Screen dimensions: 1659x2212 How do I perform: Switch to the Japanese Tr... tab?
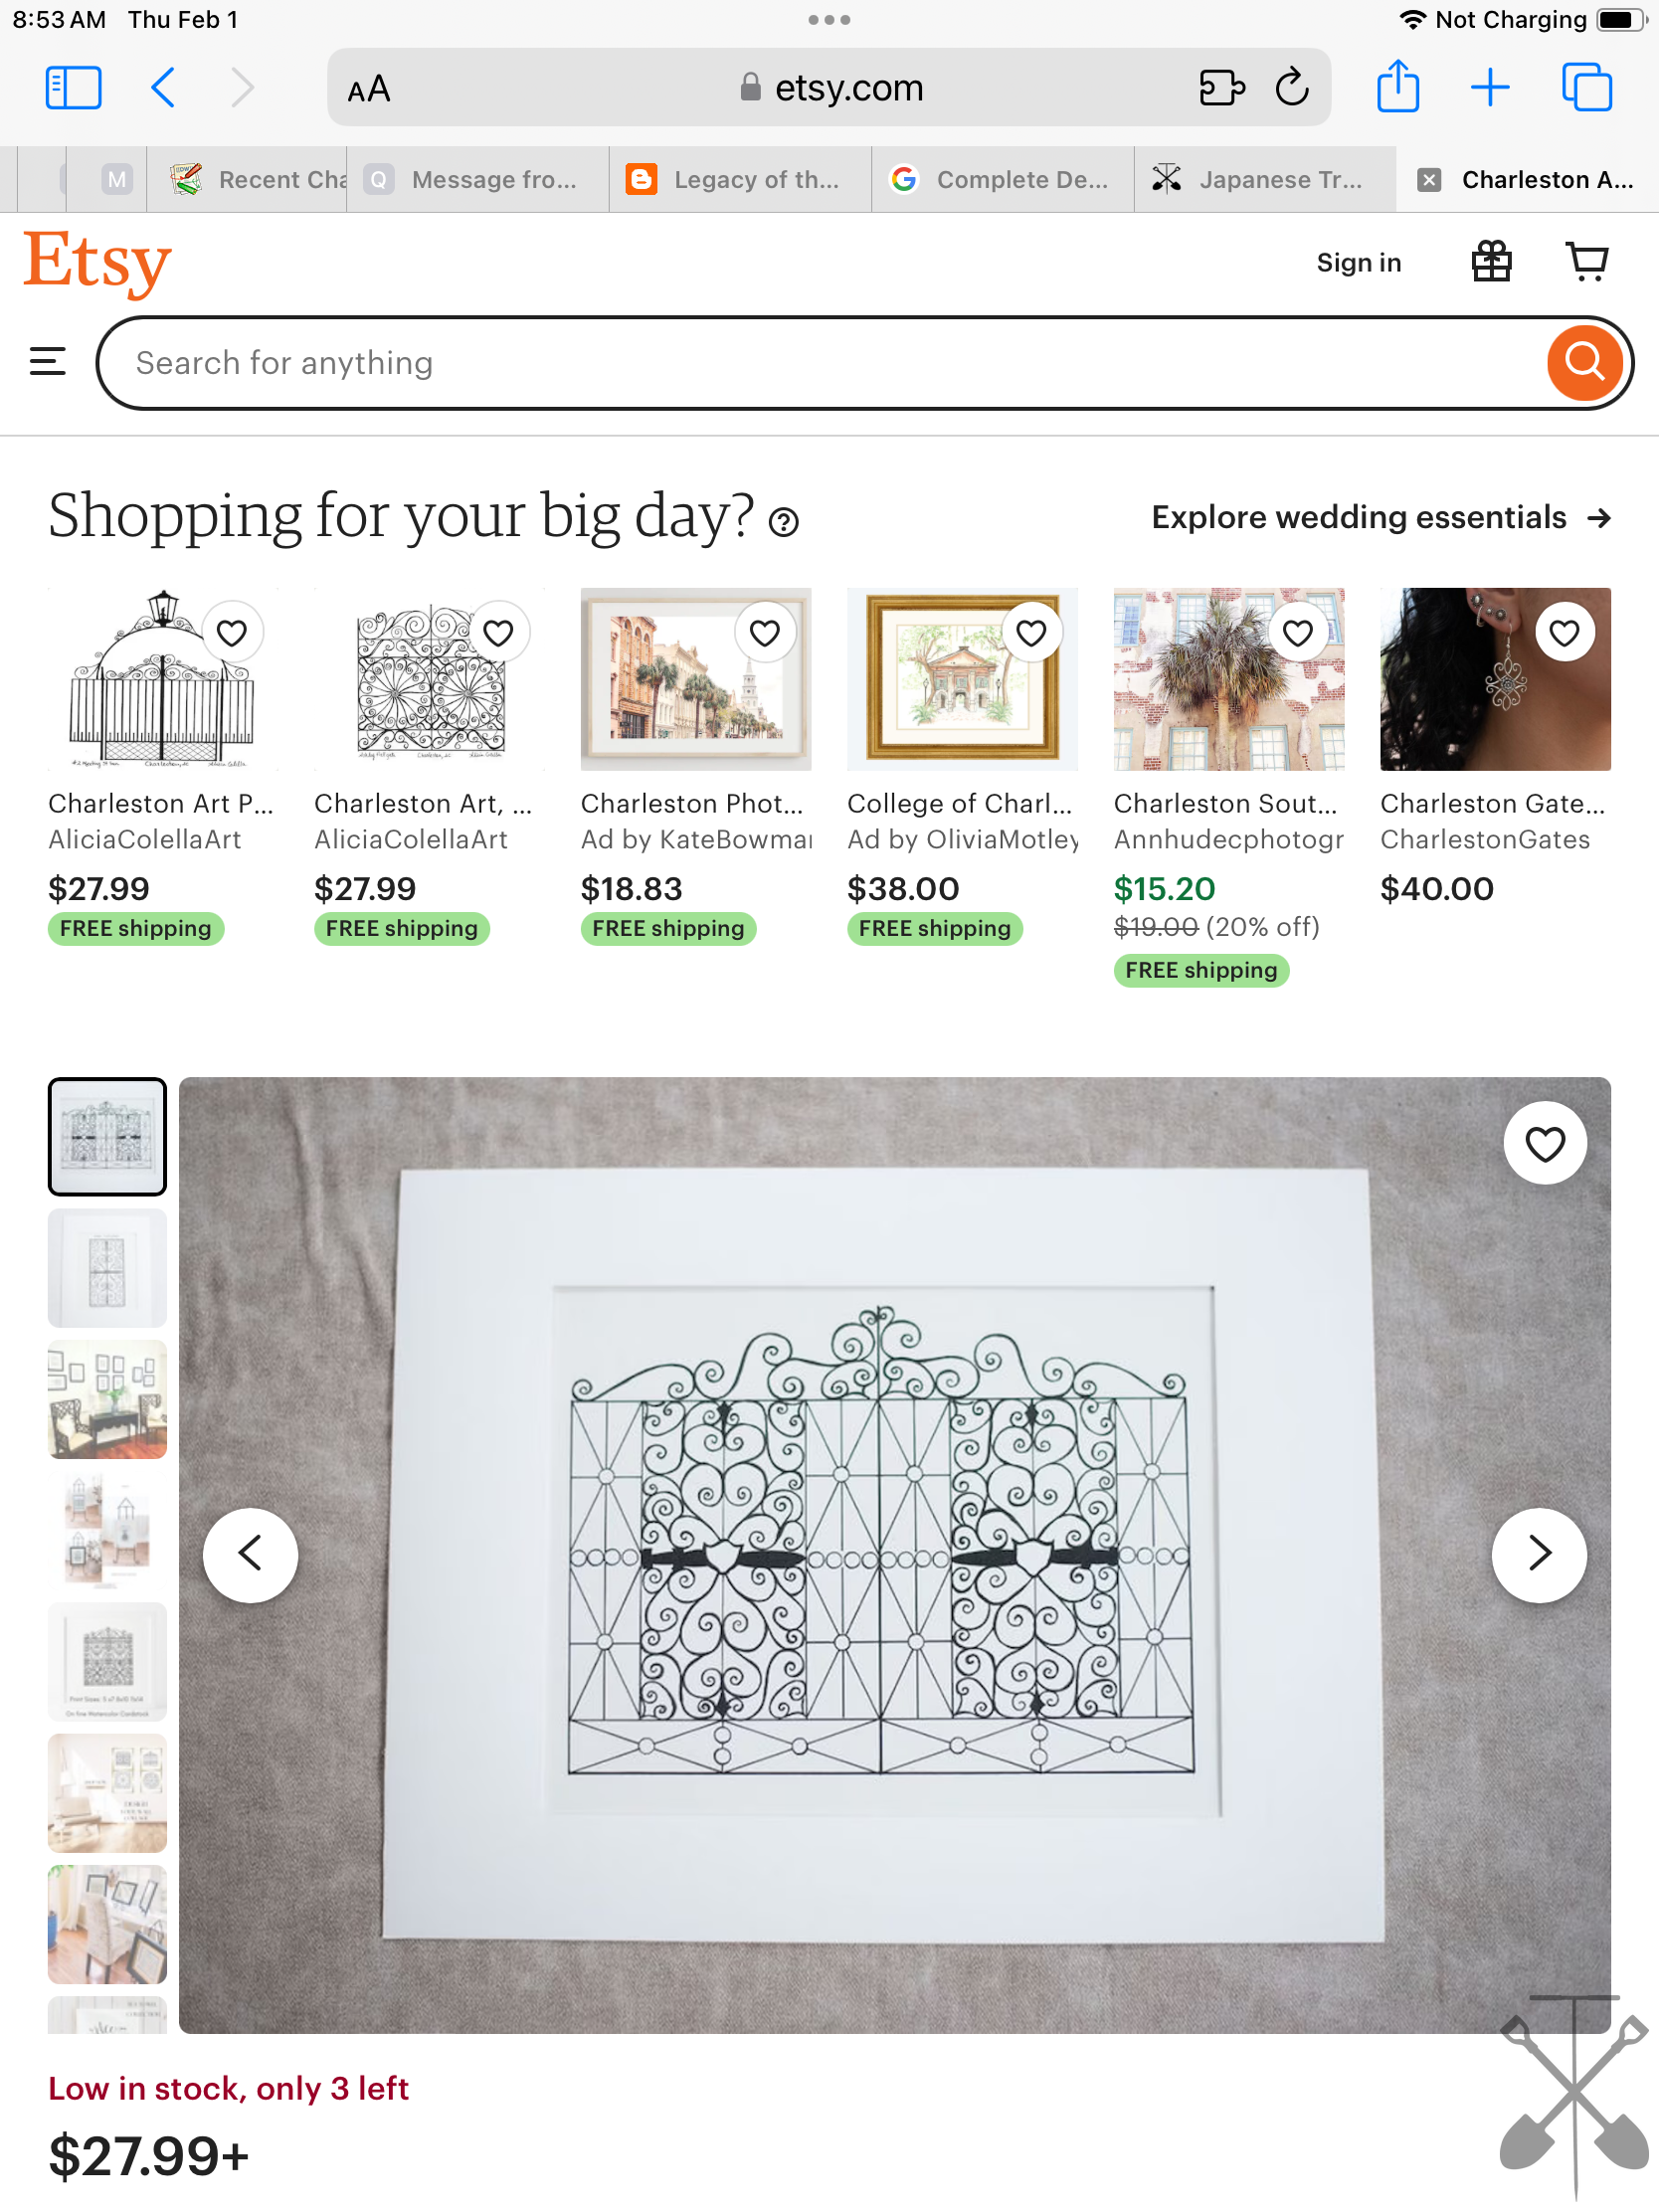point(1264,179)
